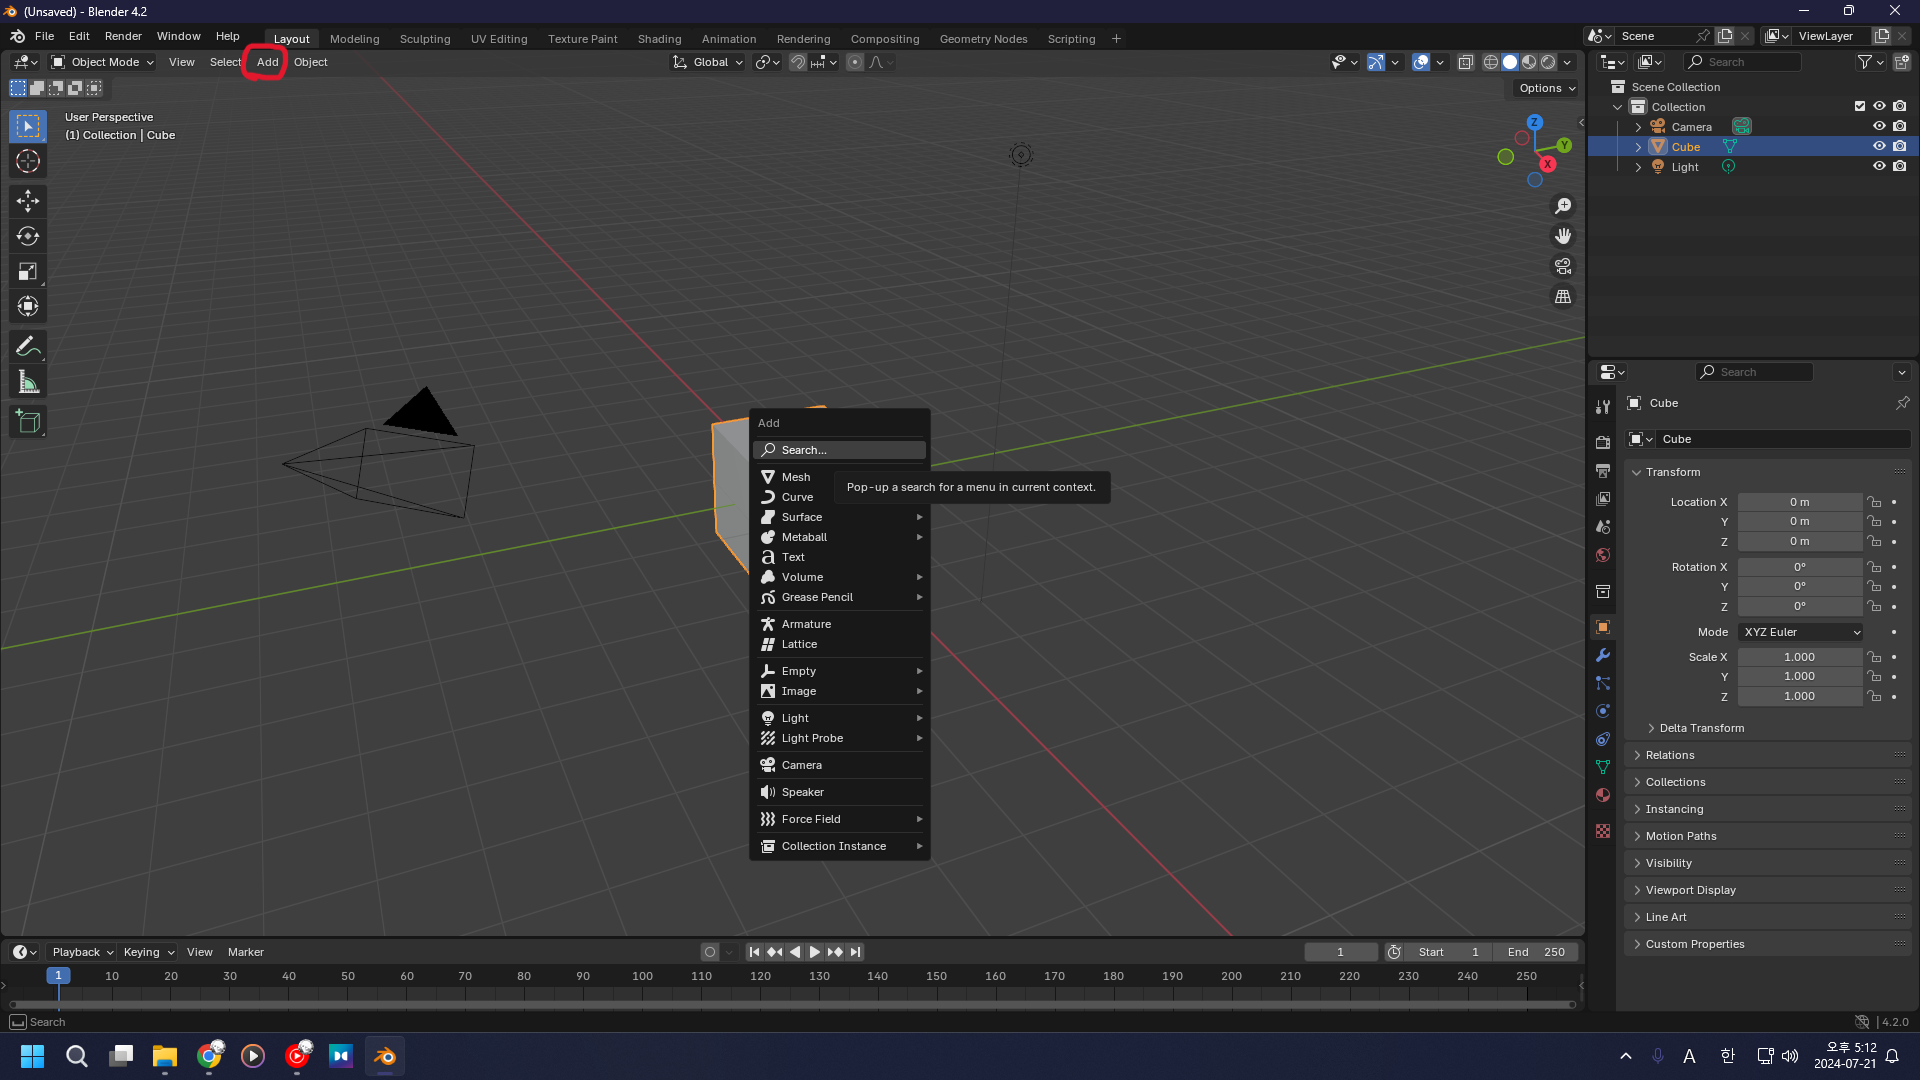Switch to the Sculpting workspace tab
Viewport: 1920px width, 1080px height.
[425, 39]
